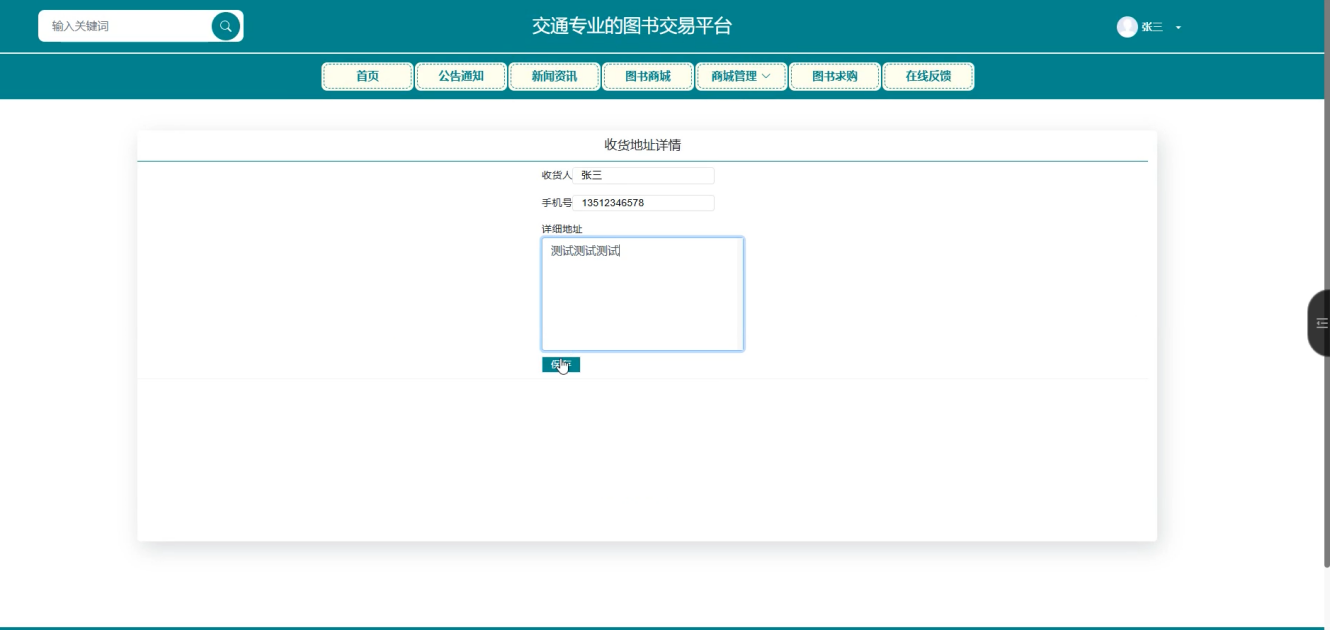Click the 保存 save button

tap(561, 364)
